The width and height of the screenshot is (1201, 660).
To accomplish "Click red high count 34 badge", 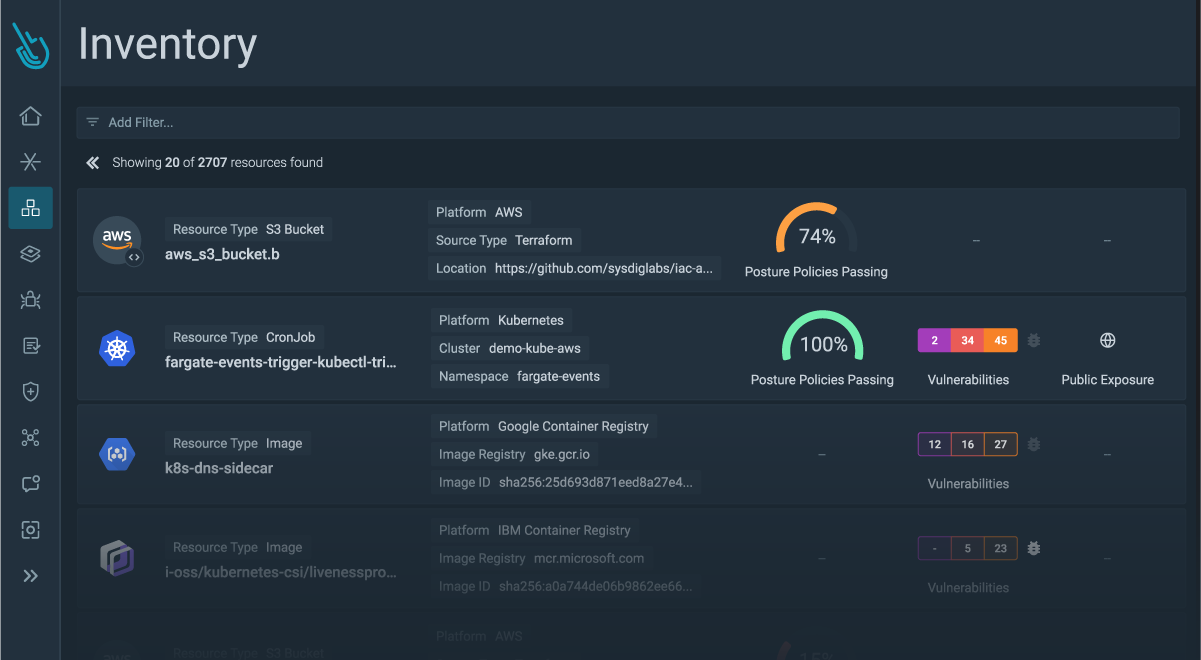I will tap(967, 340).
